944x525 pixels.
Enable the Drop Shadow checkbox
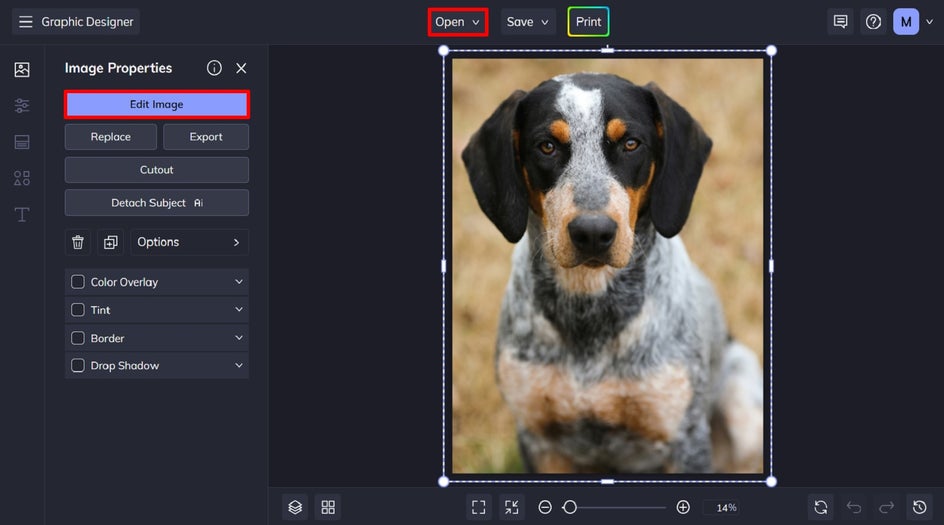point(78,366)
